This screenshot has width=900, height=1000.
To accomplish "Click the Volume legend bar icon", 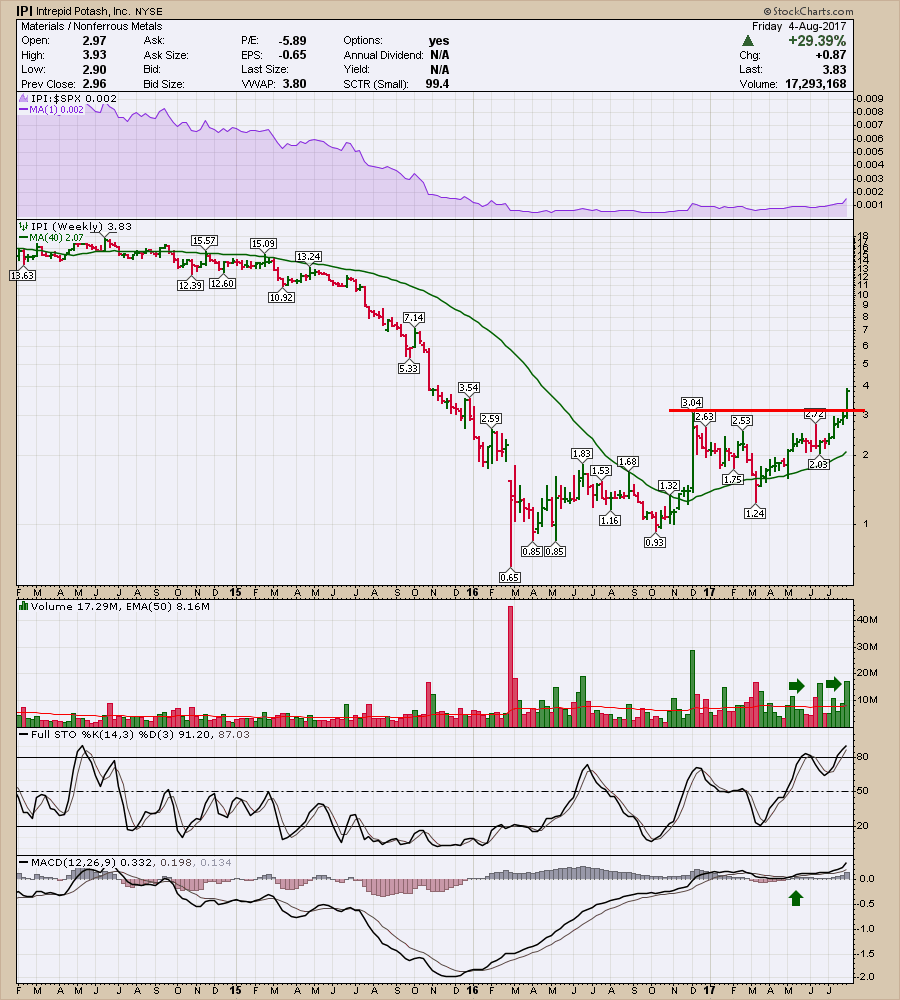I will pyautogui.click(x=24, y=607).
